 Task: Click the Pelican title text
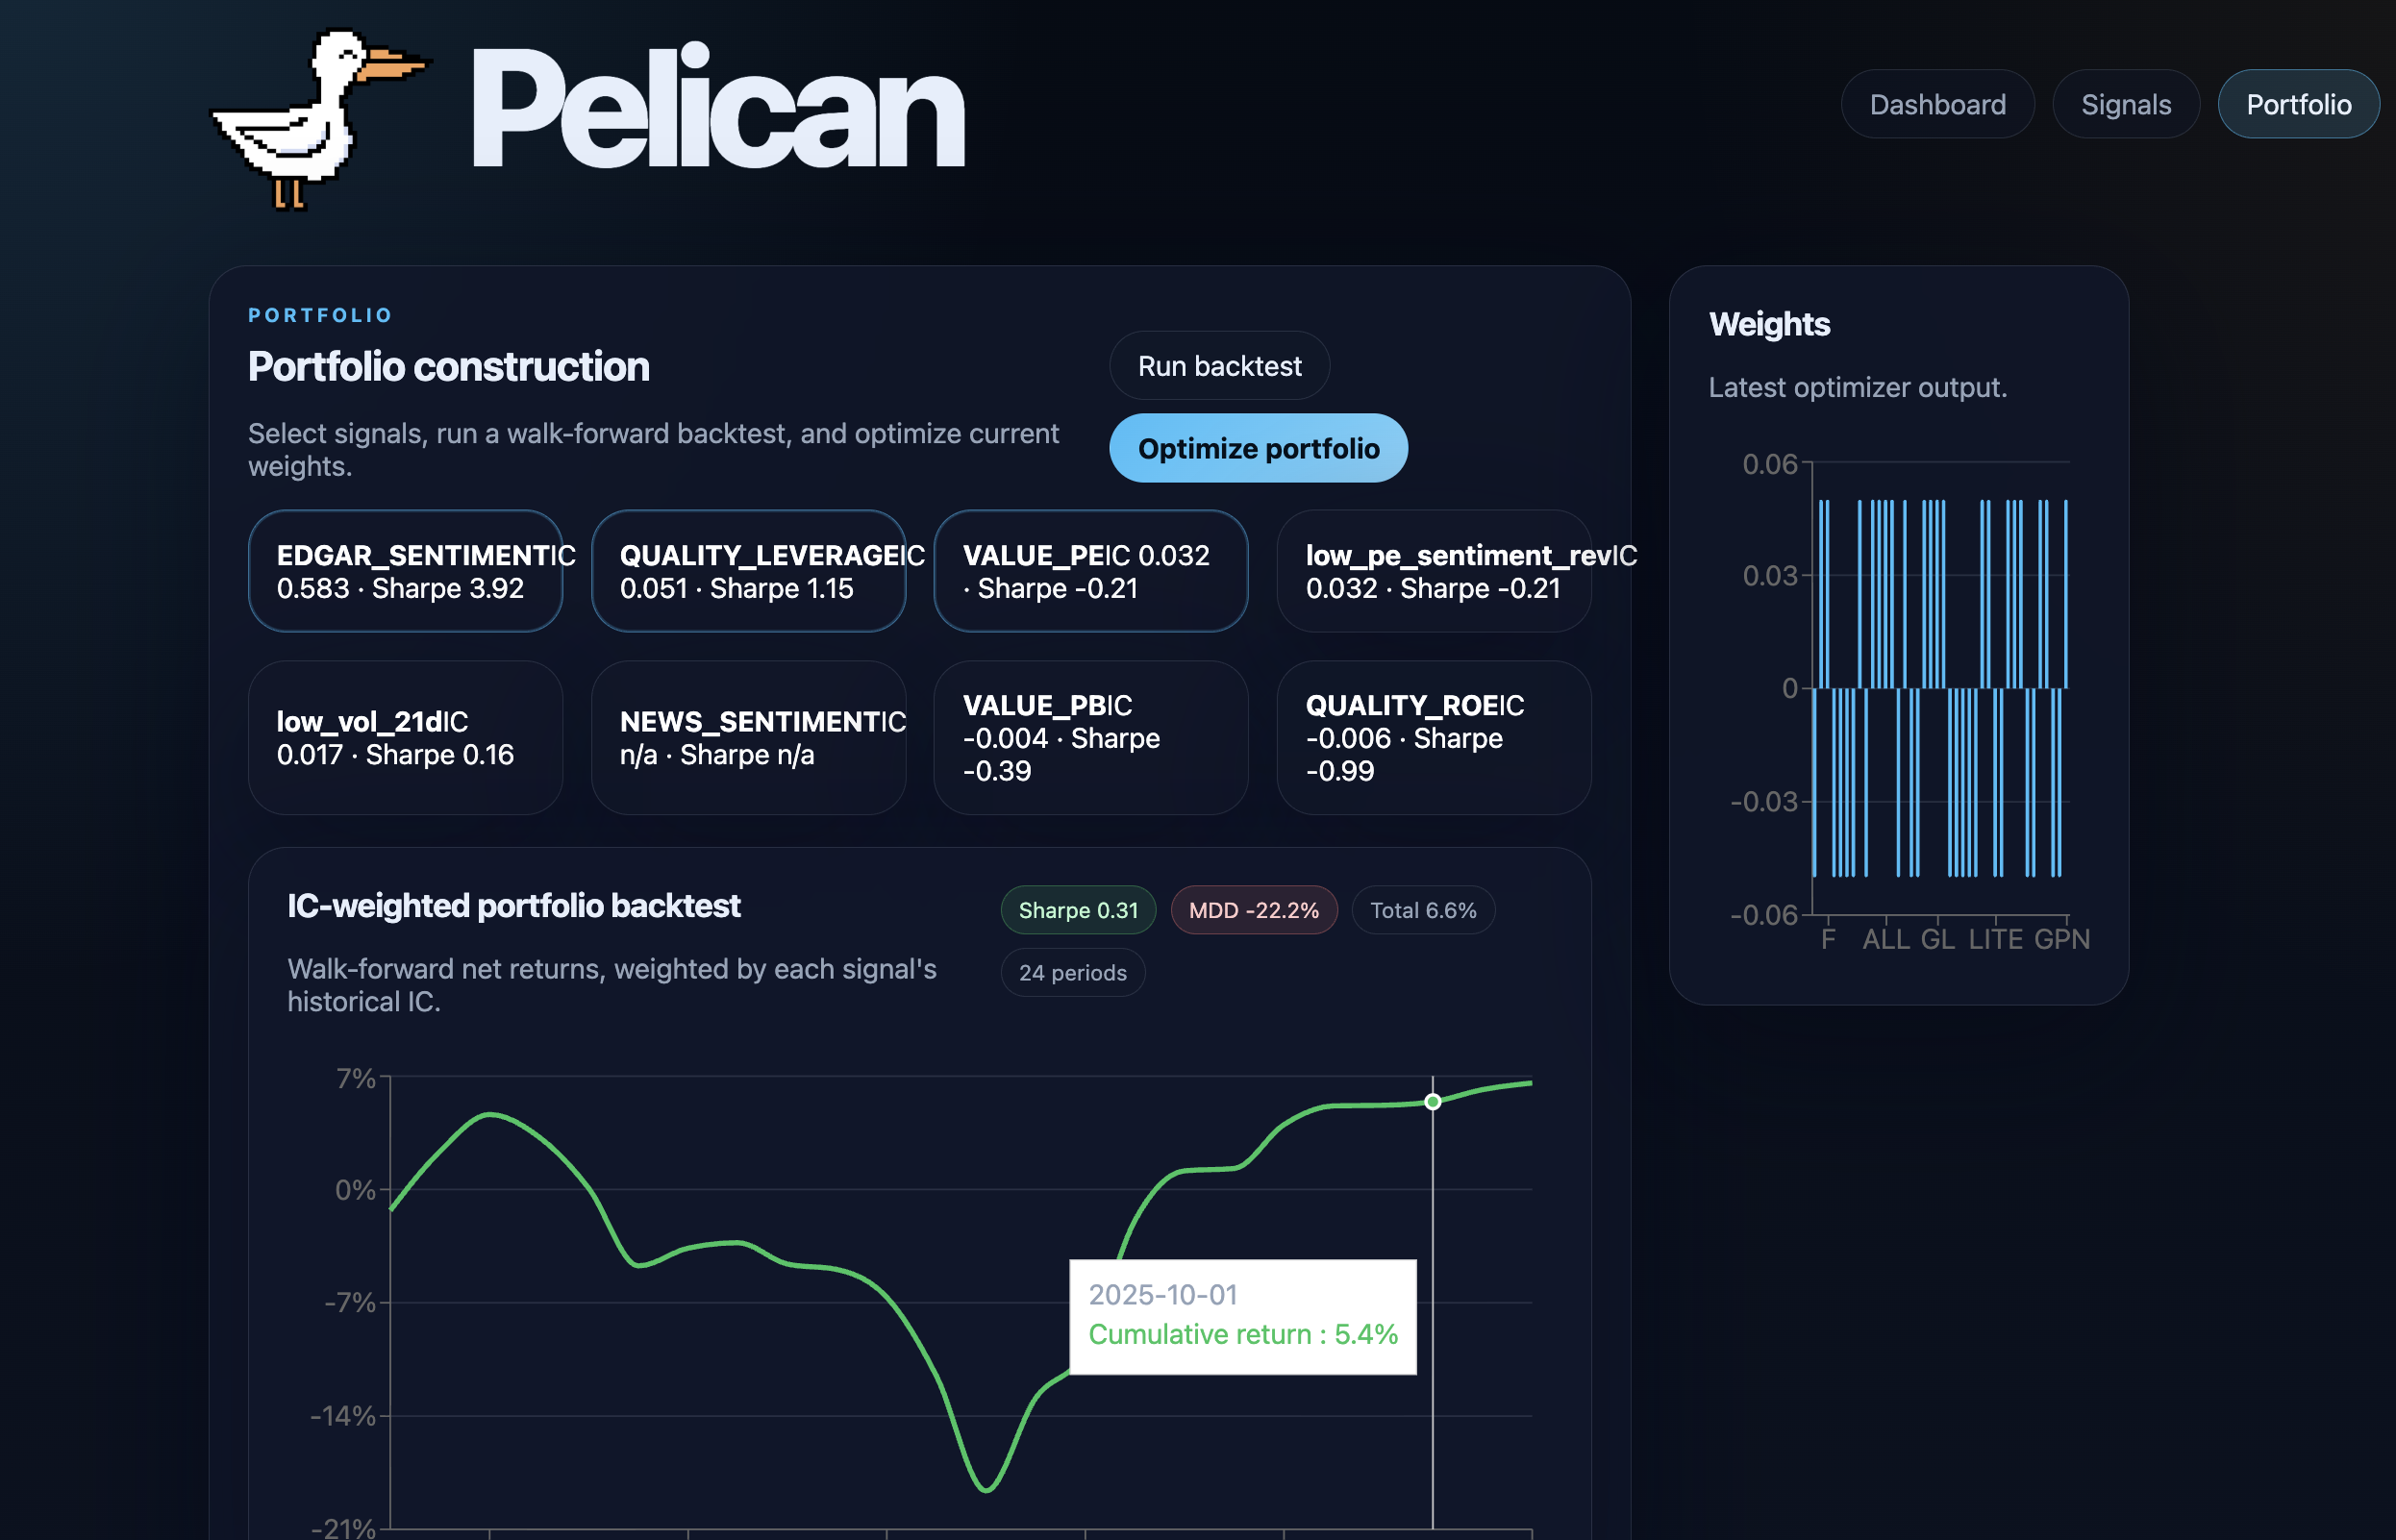[717, 108]
